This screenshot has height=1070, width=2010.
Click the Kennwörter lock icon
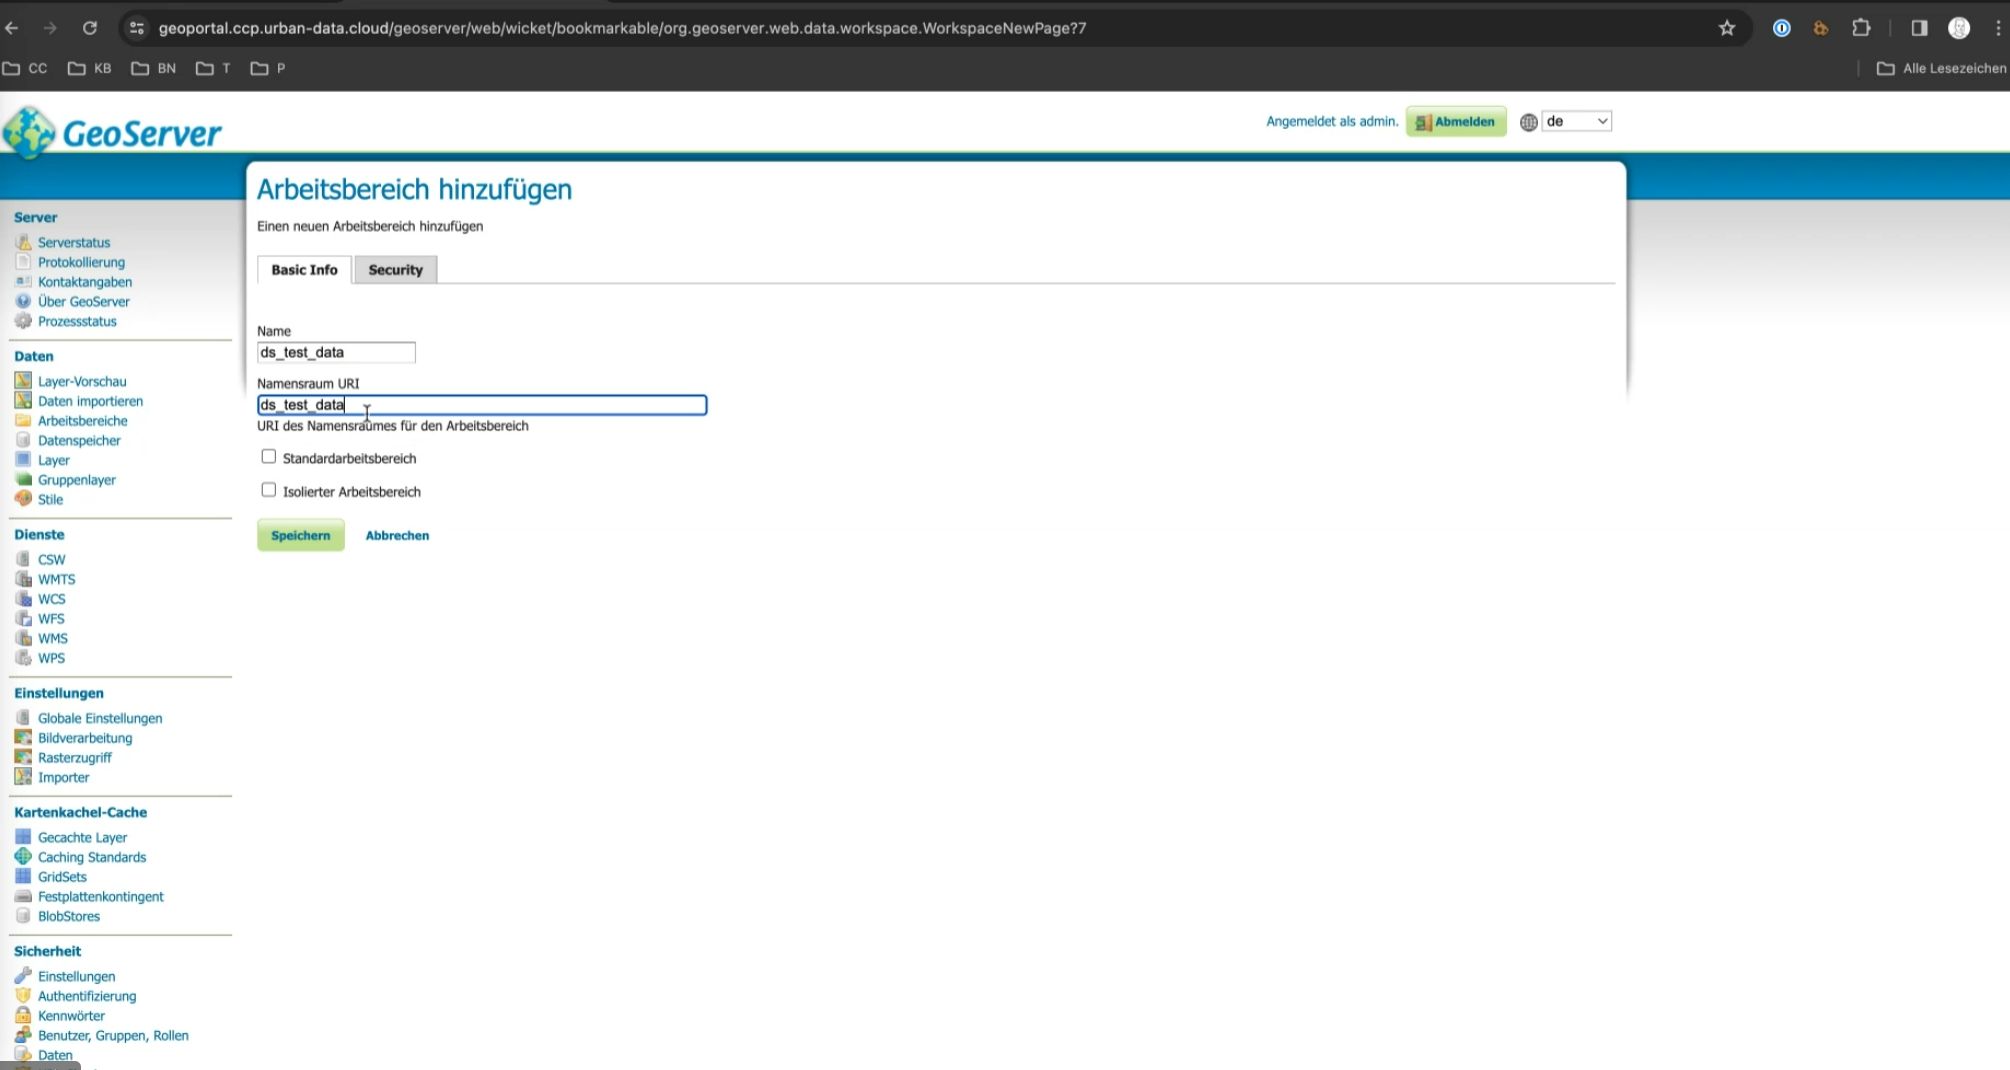click(23, 1015)
